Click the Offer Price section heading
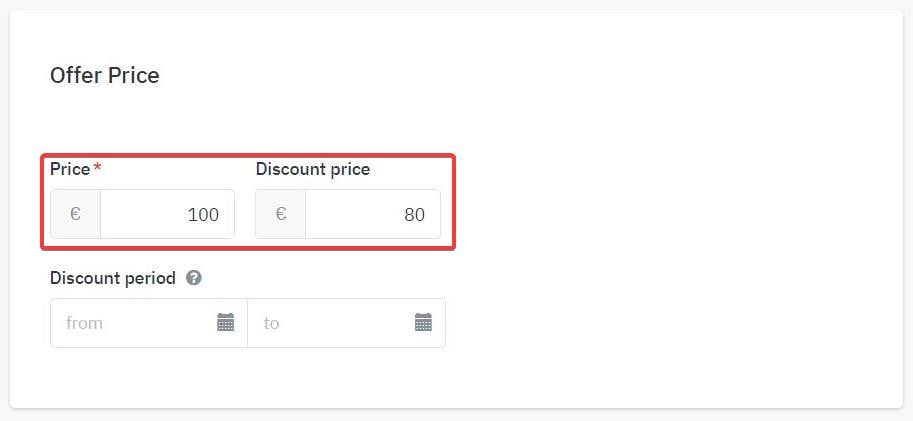The height and width of the screenshot is (421, 913). click(x=105, y=76)
